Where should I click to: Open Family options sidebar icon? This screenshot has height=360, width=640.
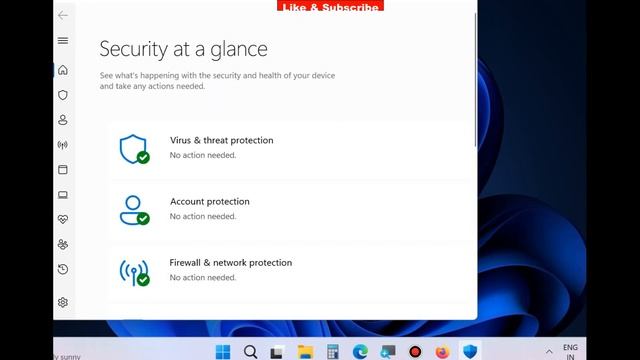click(63, 244)
